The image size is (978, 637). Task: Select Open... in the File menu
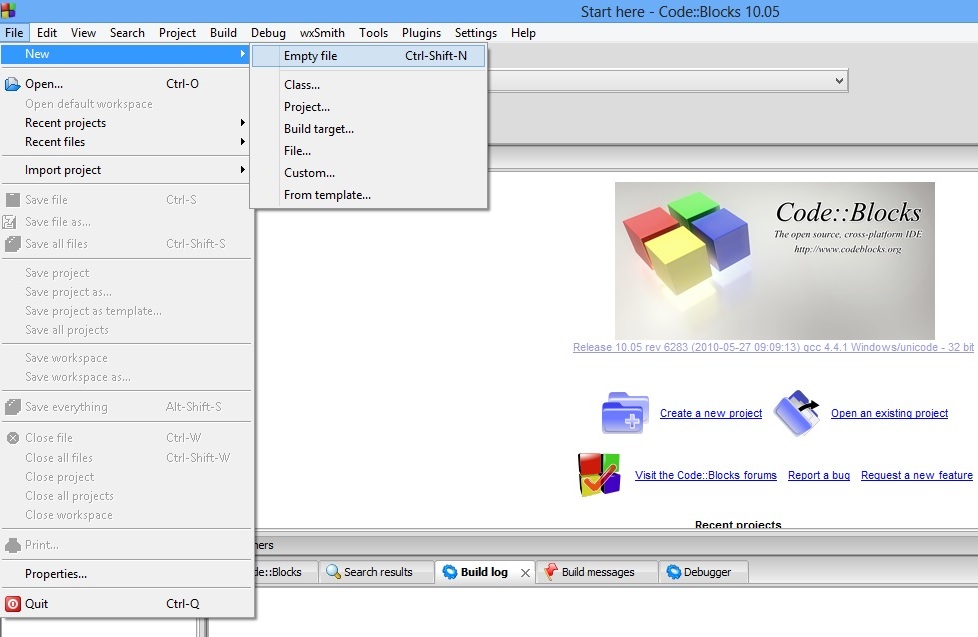click(x=126, y=84)
